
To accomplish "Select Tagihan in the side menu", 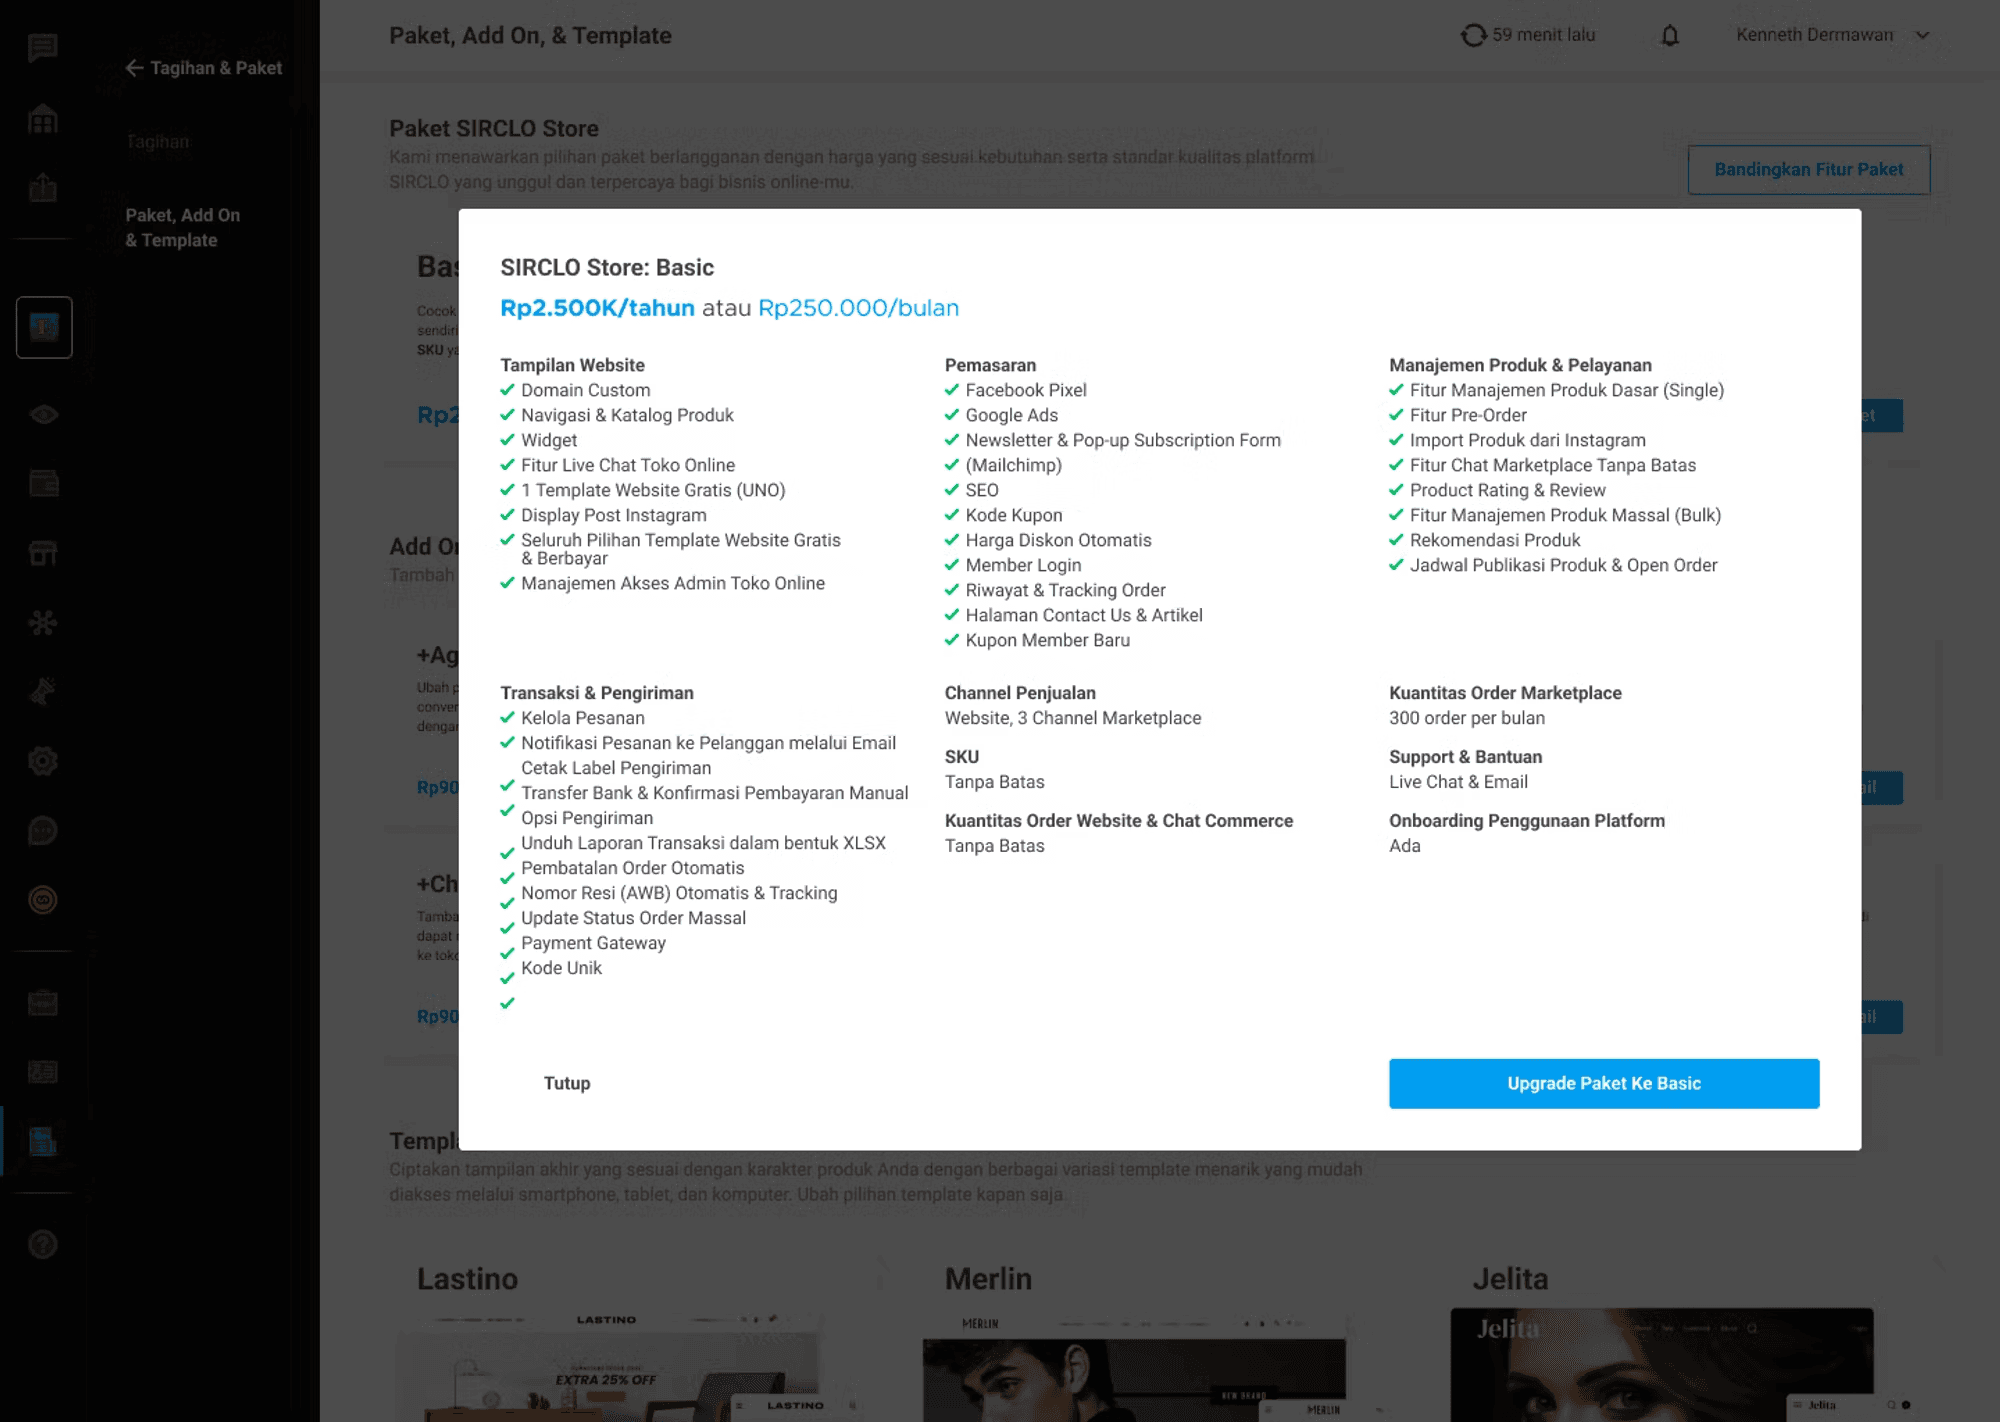I will point(158,142).
